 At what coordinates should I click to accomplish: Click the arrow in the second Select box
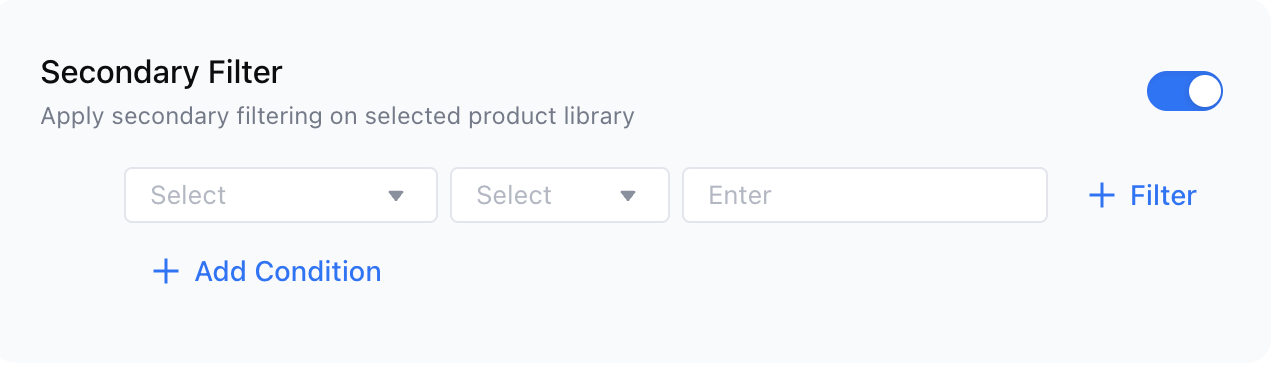(x=628, y=196)
